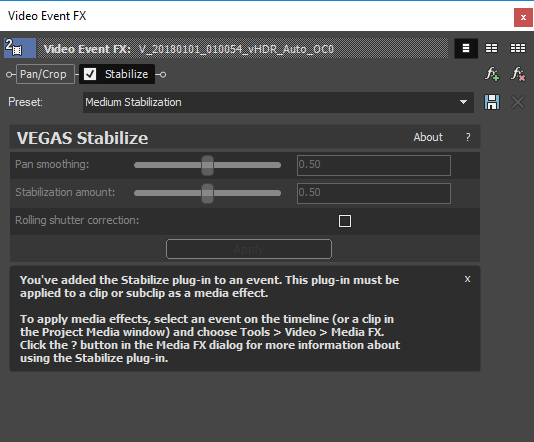Viewport: 534px width, 442px height.
Task: Click the chain start connector node
Action: pyautogui.click(x=9, y=74)
